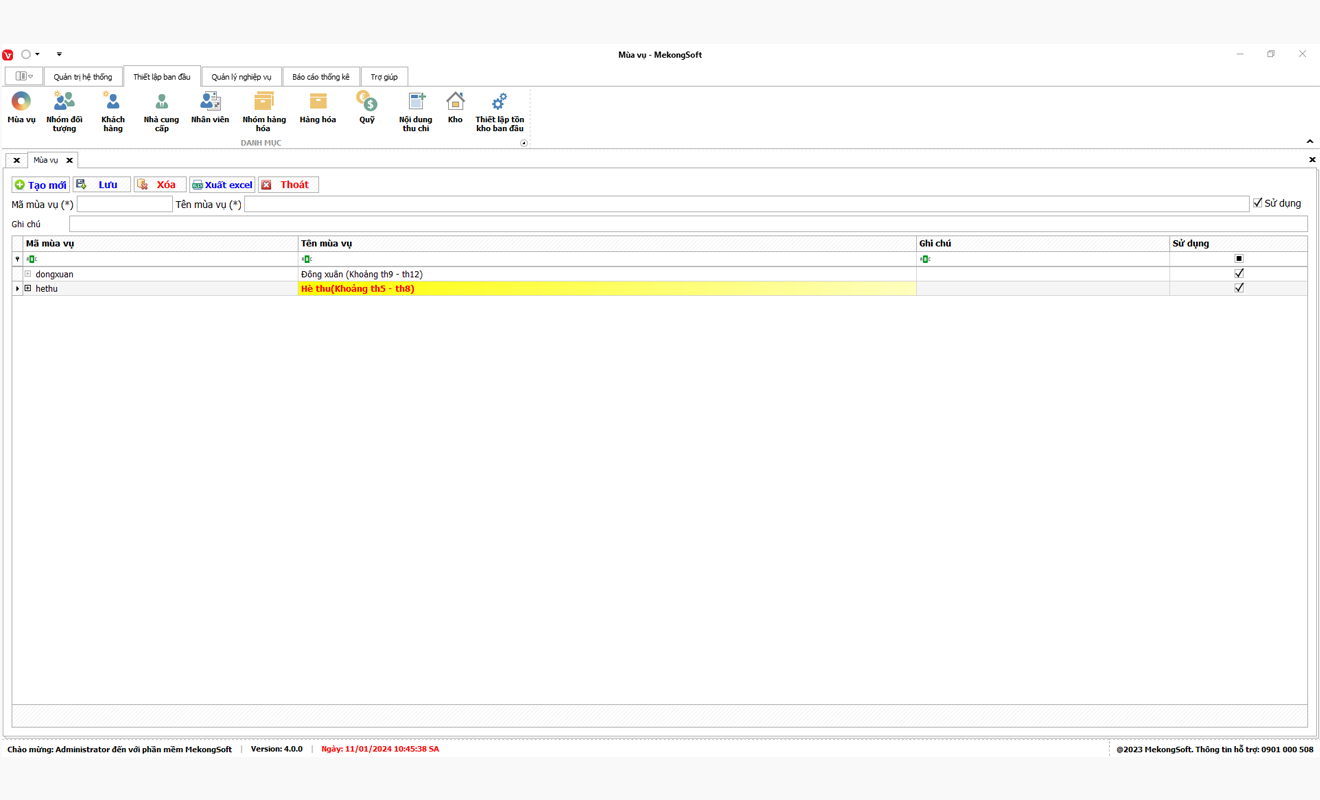Open the Mùa vụ ribbon icon
The image size is (1320, 800).
[21, 108]
